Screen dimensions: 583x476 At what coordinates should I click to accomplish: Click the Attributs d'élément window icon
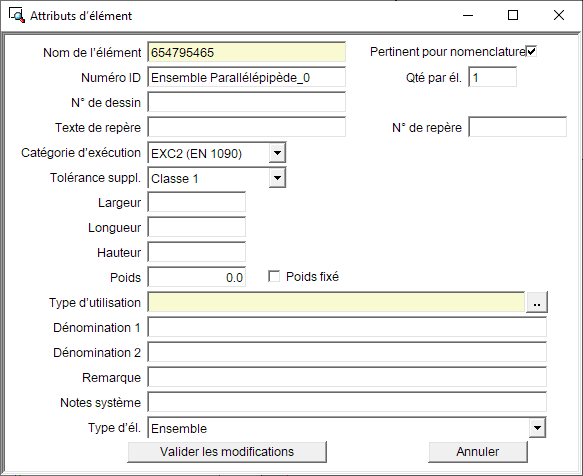pos(16,15)
